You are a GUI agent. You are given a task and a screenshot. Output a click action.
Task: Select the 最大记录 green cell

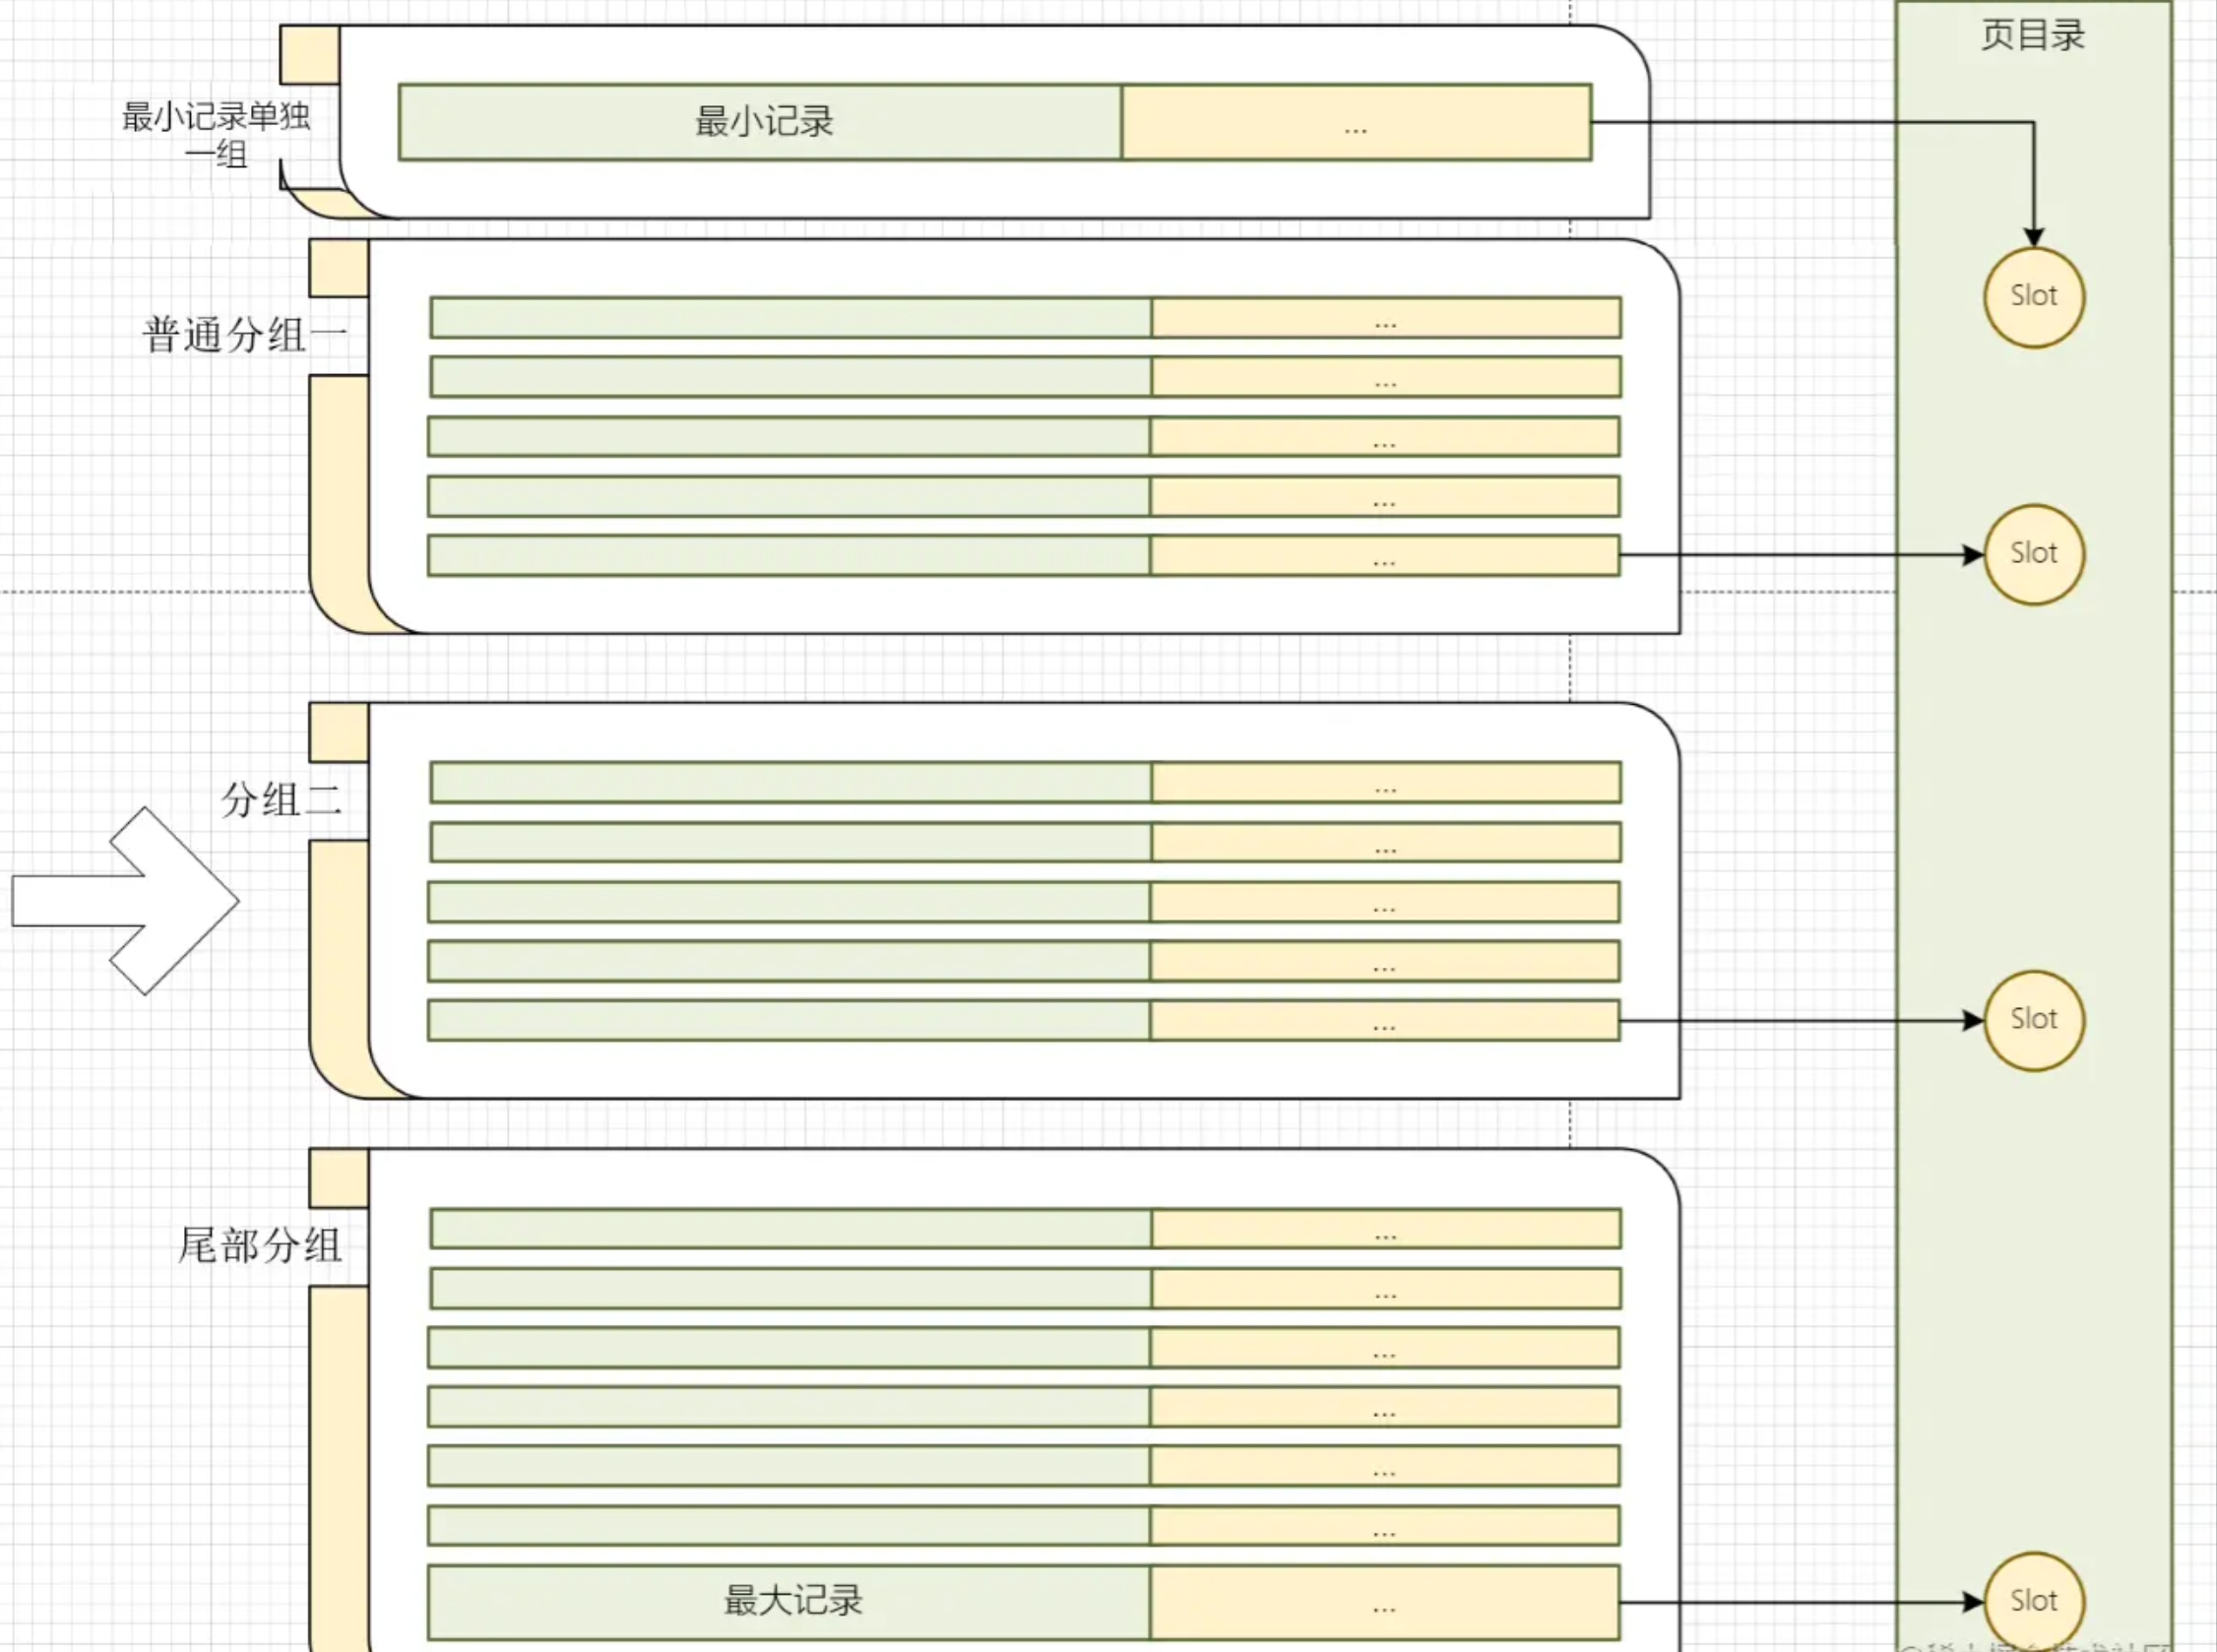[x=789, y=1602]
